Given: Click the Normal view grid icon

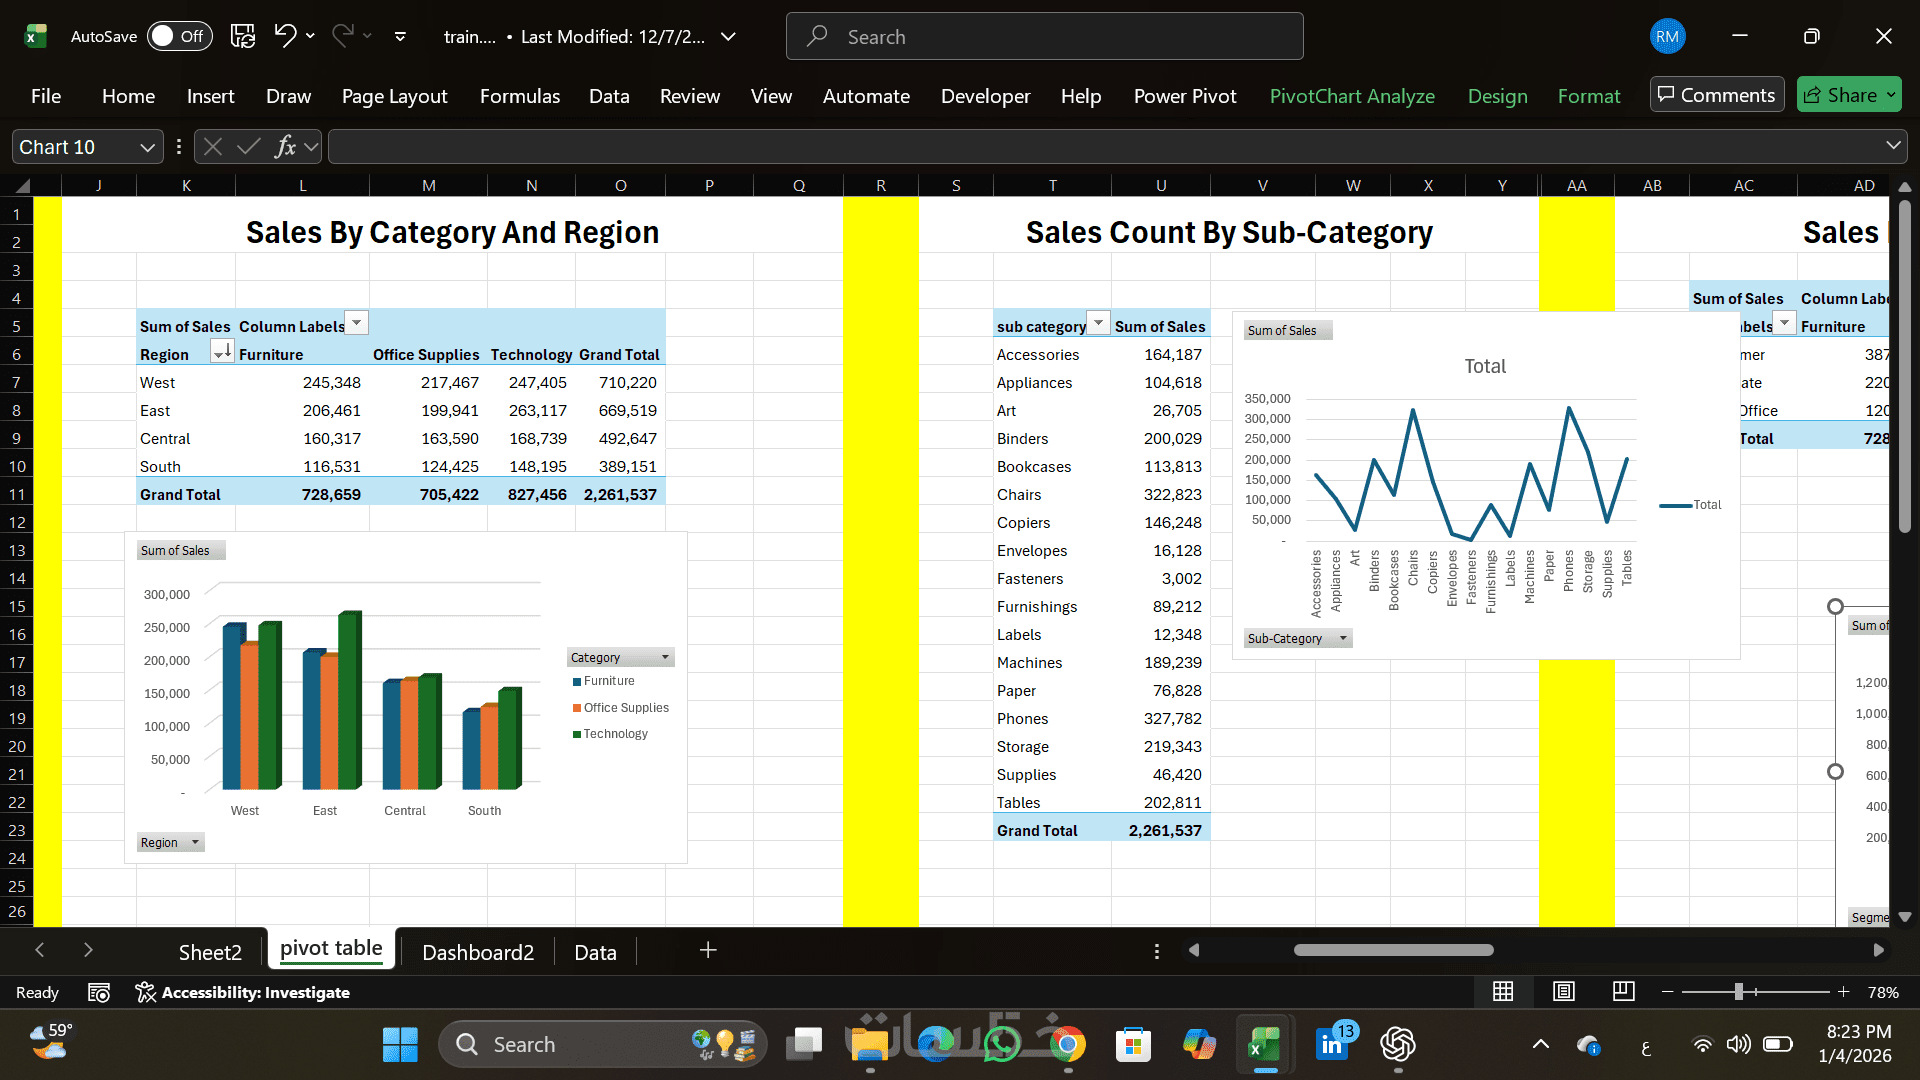Looking at the screenshot, I should [x=1502, y=991].
